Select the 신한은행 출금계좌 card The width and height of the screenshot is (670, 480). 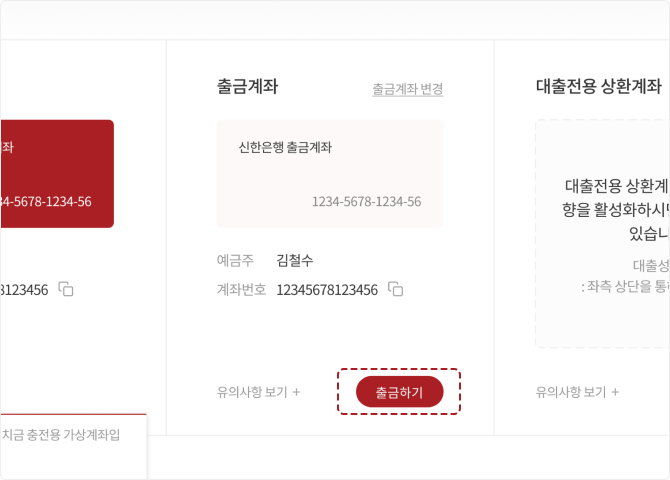click(x=329, y=173)
